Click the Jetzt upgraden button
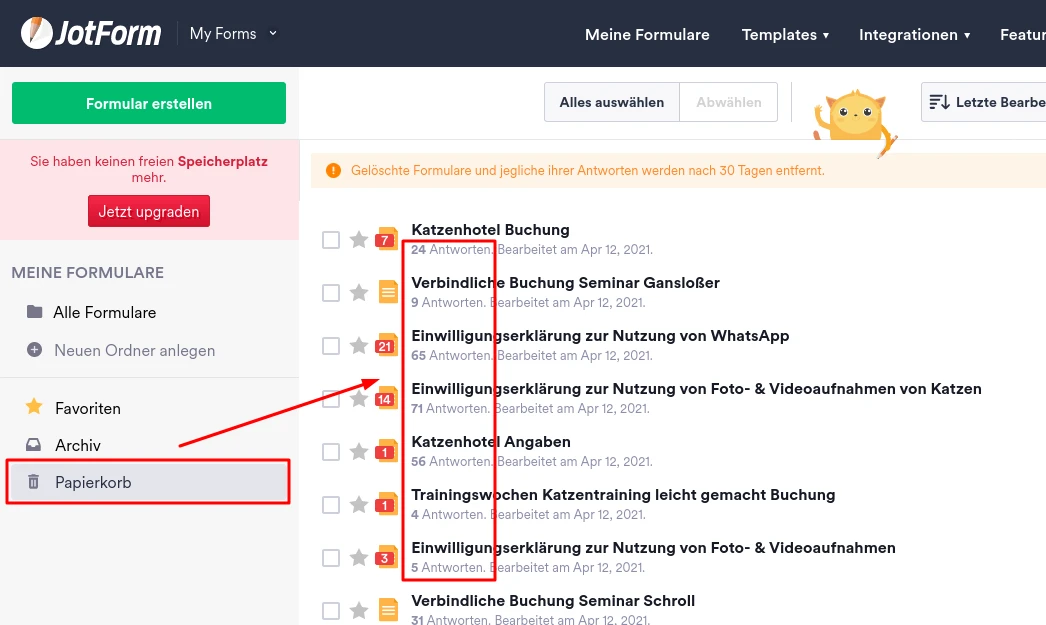This screenshot has width=1046, height=625. click(x=149, y=211)
